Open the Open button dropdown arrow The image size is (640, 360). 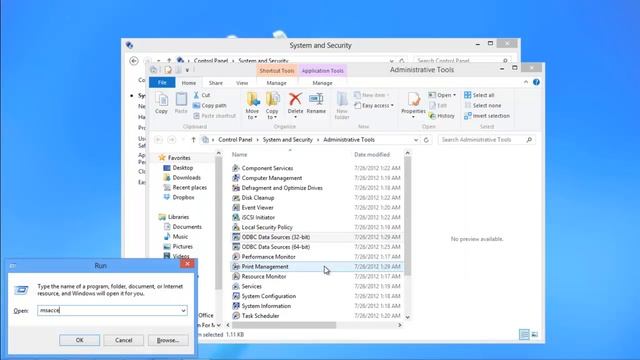(x=454, y=95)
